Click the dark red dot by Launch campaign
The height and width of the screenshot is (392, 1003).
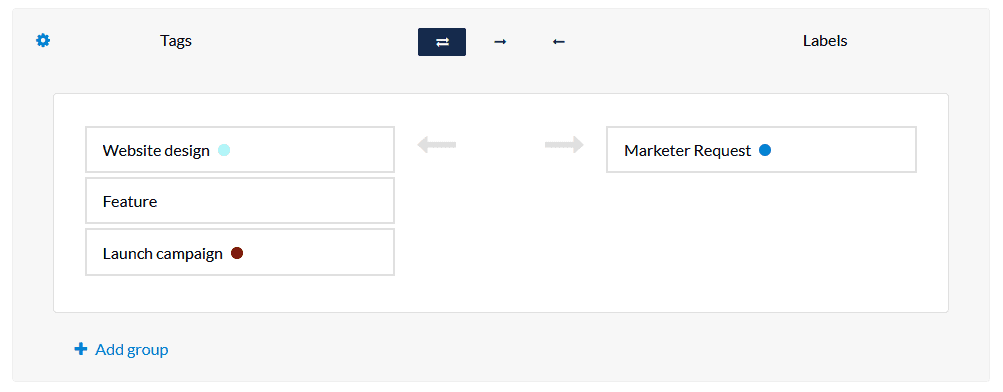(237, 253)
